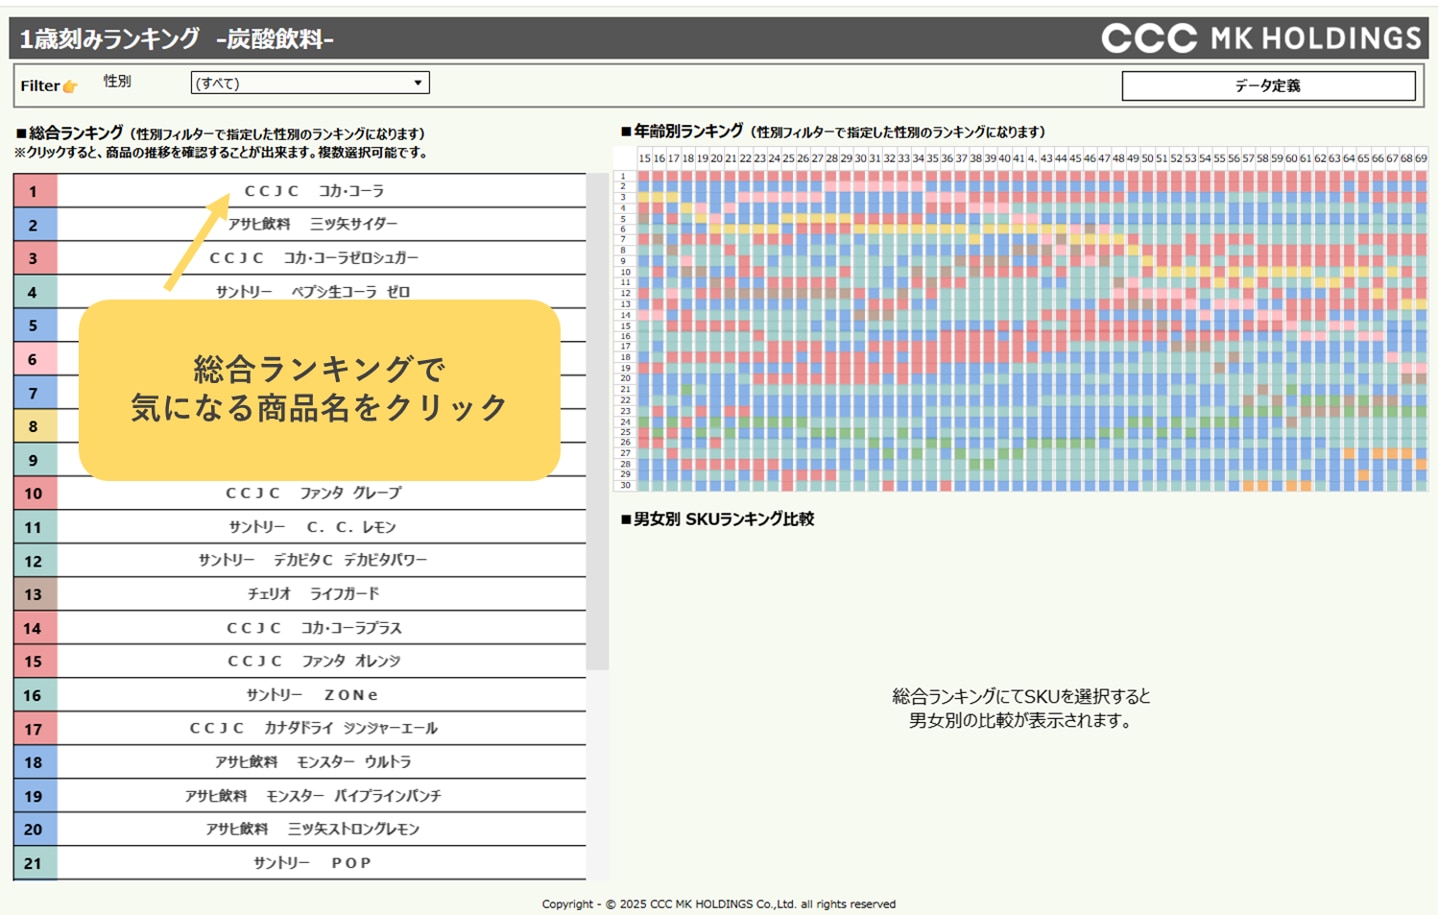1438x915 pixels.
Task: Click the pink rank 6 number cell
Action: click(x=35, y=359)
